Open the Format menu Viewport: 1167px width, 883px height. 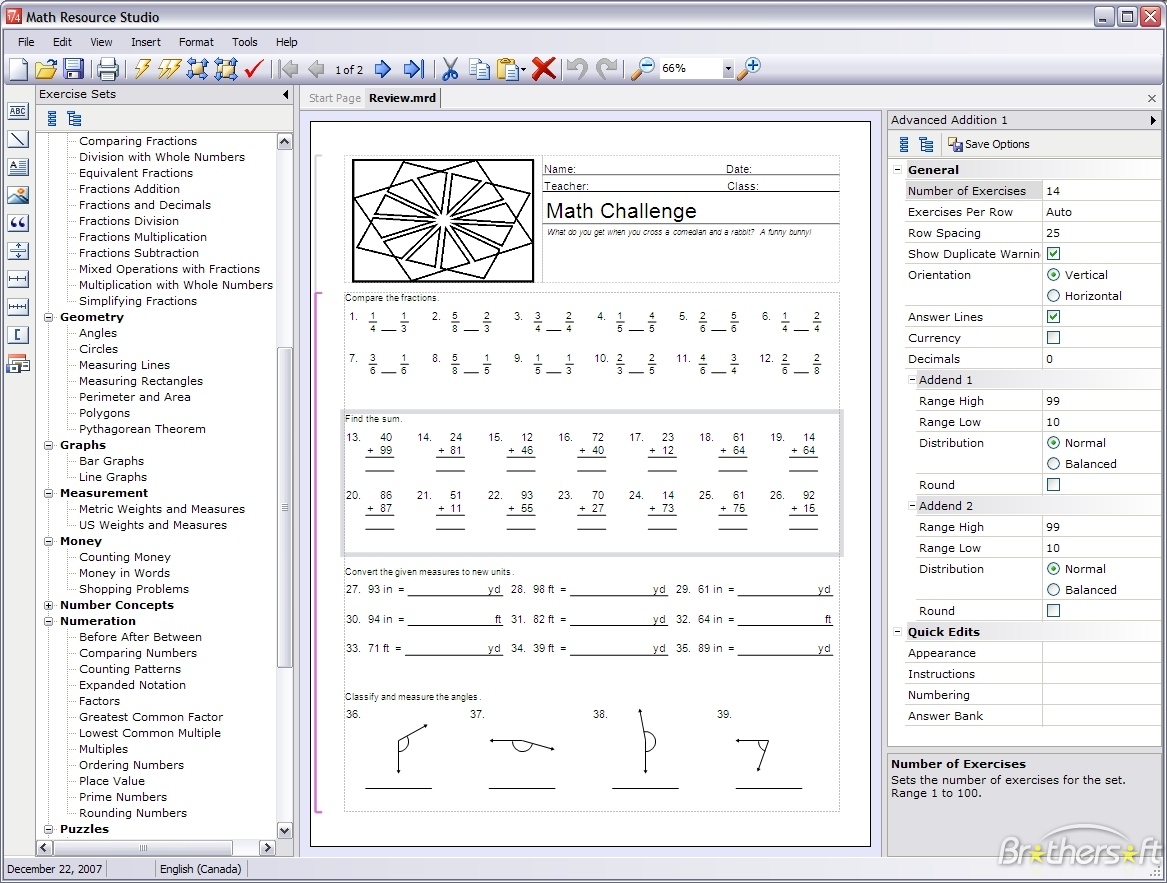(x=196, y=42)
